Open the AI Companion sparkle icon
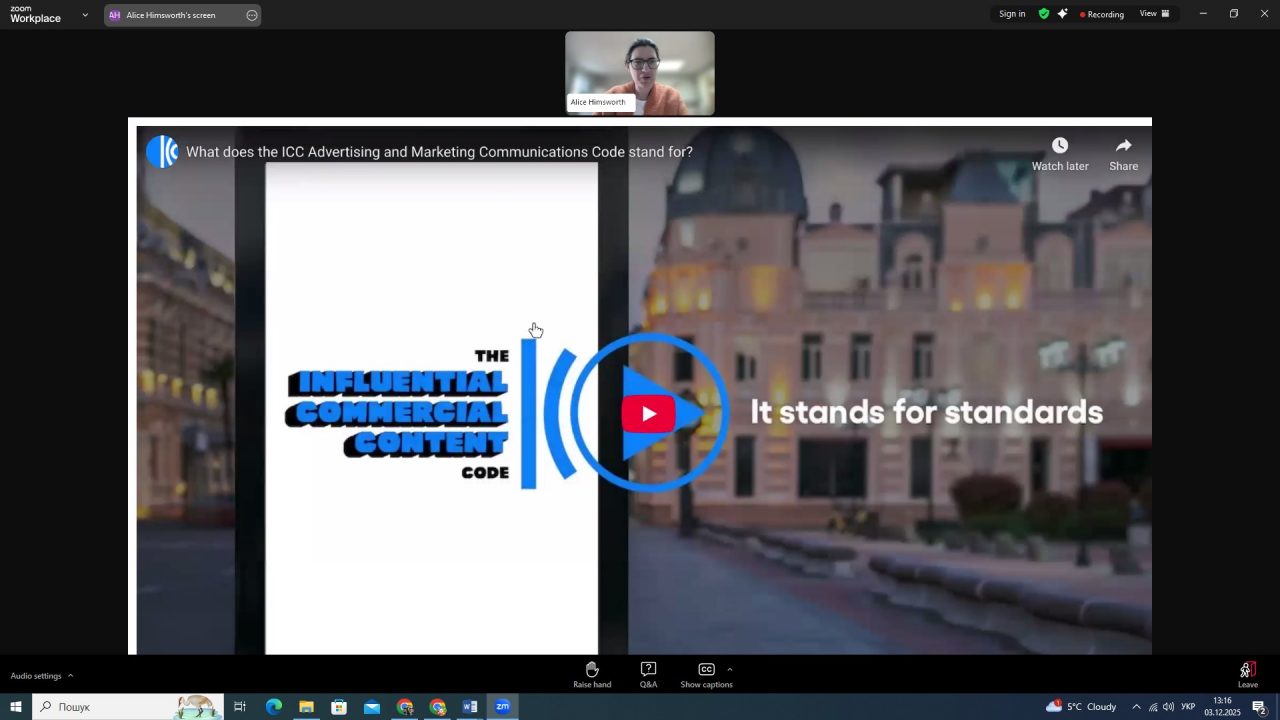 [1062, 14]
